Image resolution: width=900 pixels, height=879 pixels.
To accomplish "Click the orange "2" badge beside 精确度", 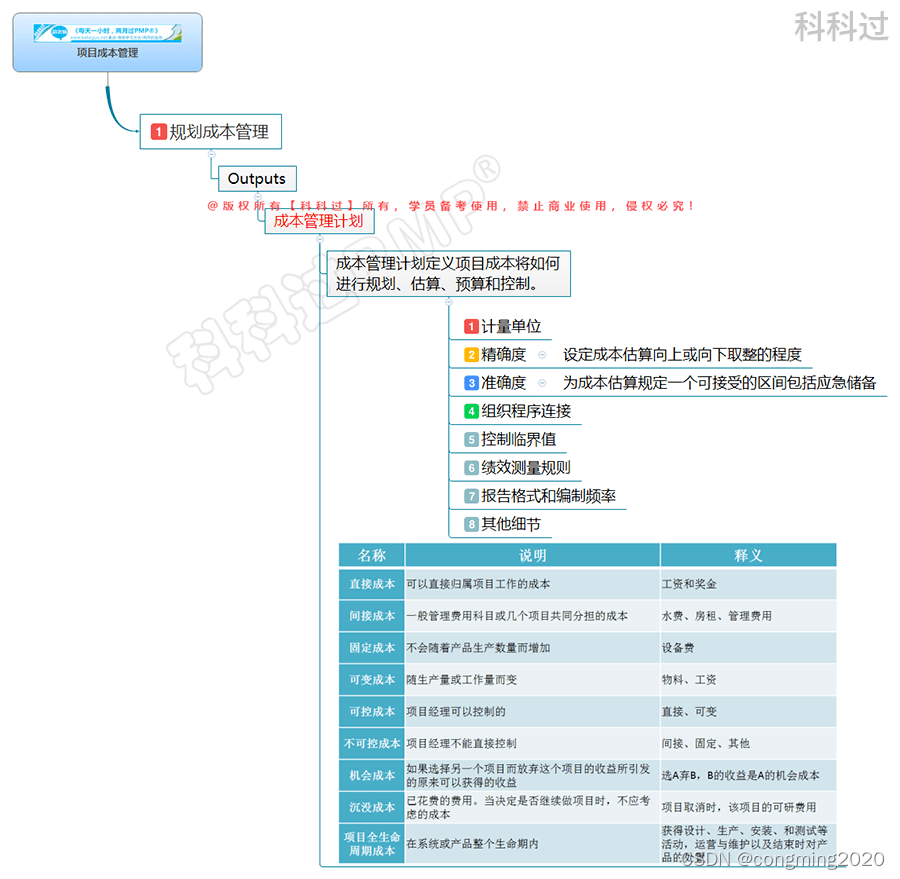I will pyautogui.click(x=470, y=354).
